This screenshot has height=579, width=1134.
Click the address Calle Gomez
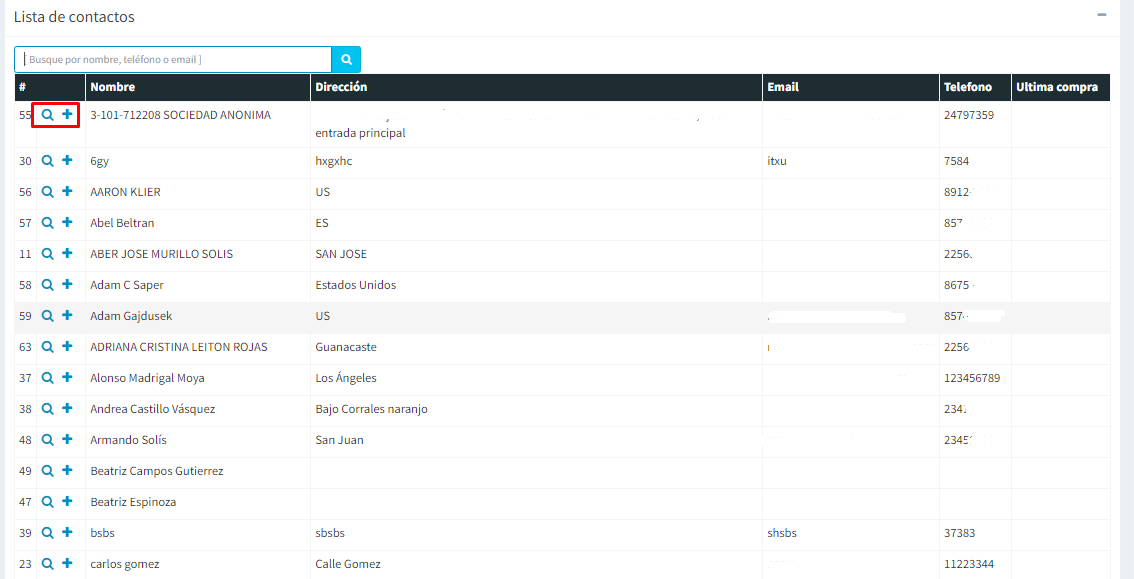pyautogui.click(x=348, y=565)
